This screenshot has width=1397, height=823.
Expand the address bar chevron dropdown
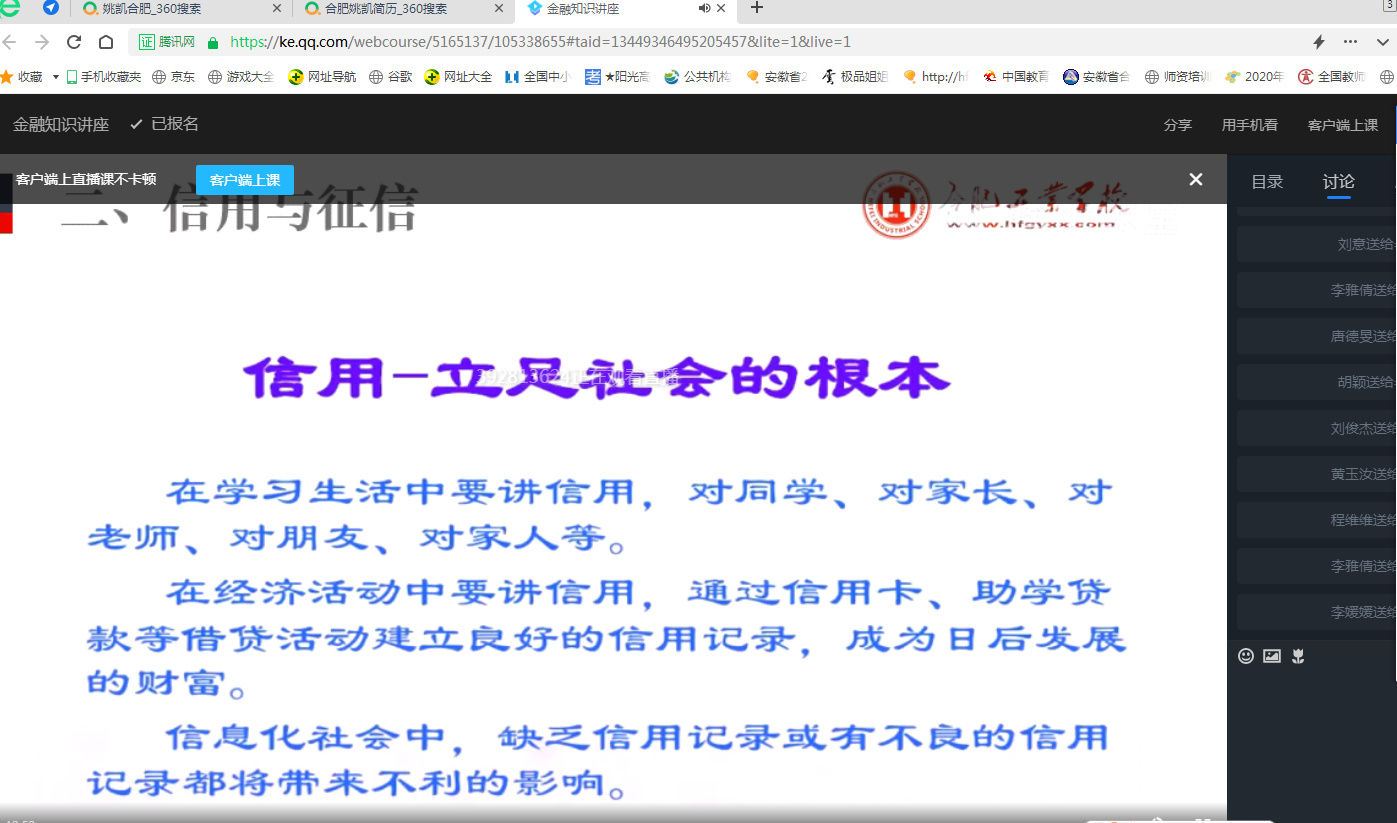pos(1384,42)
